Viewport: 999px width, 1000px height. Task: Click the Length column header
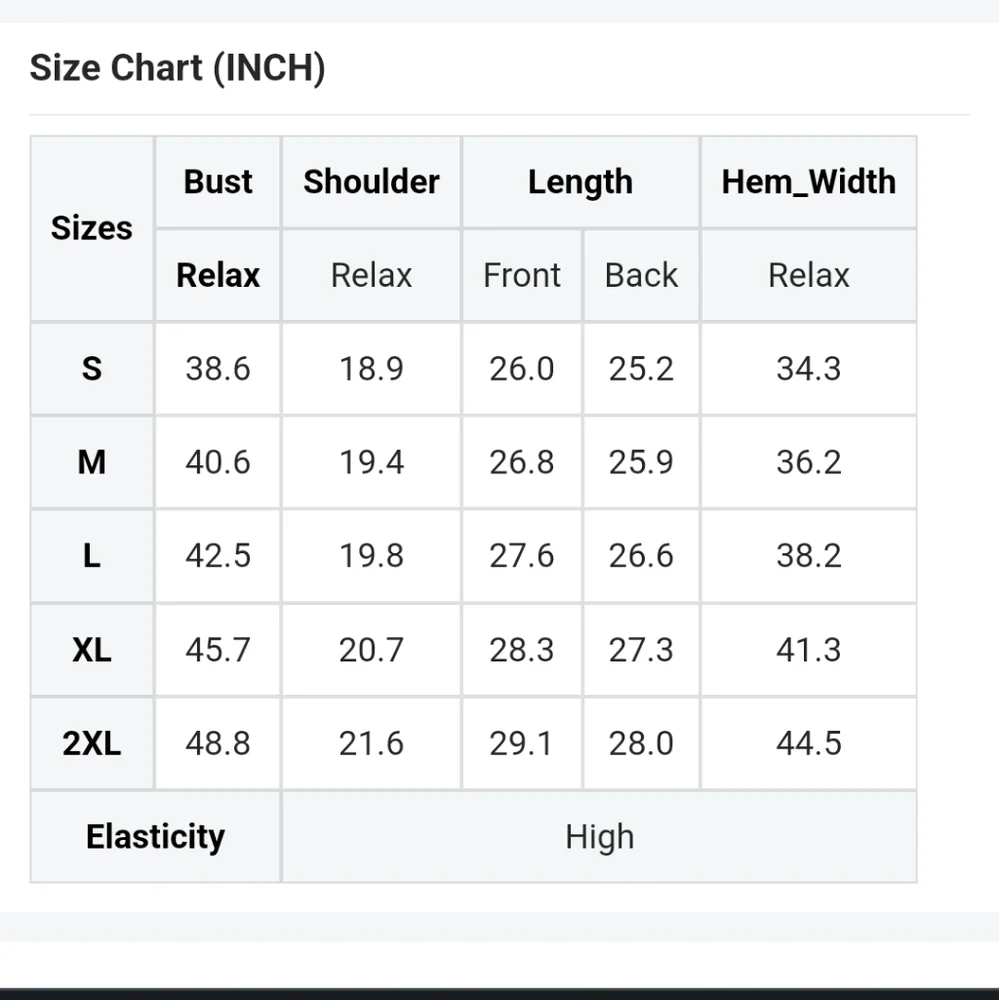click(580, 182)
